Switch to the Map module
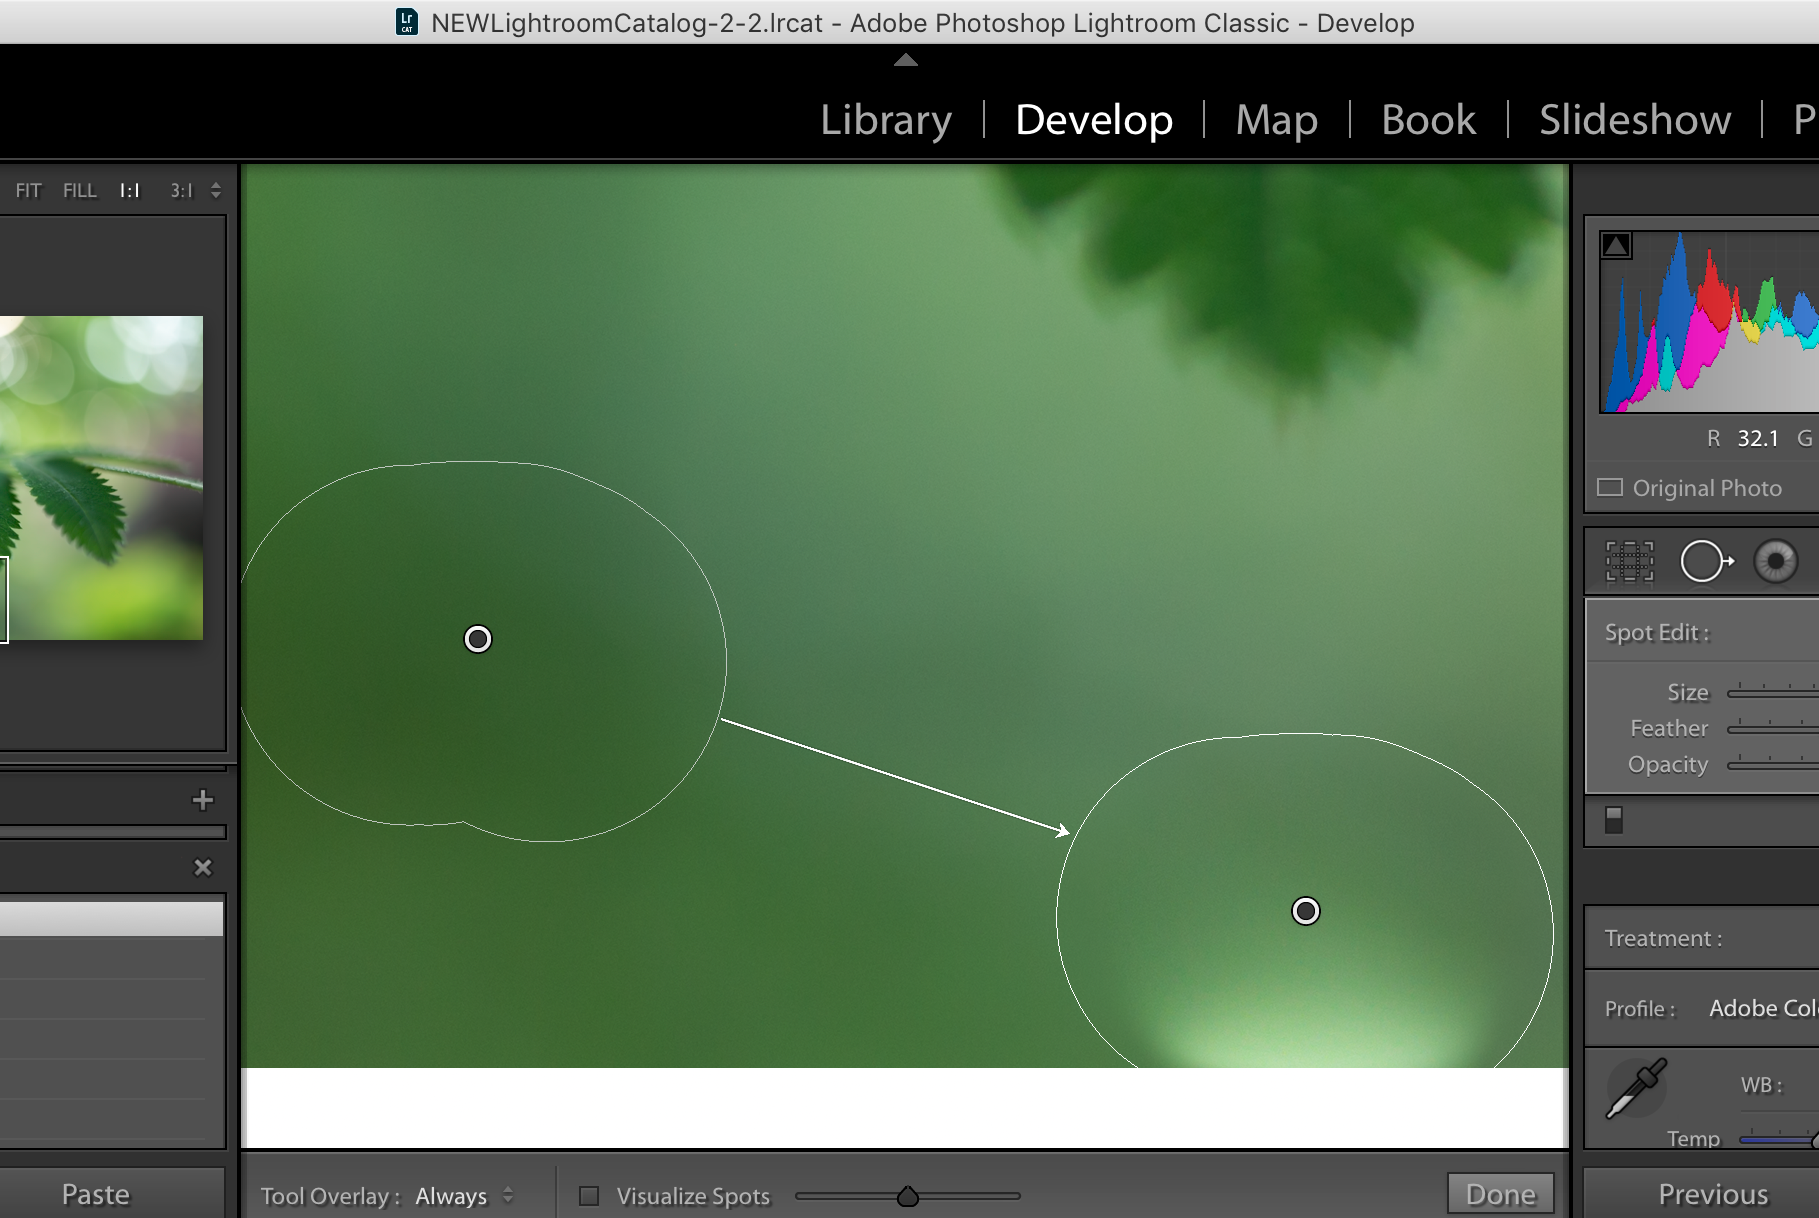Screen dimensions: 1819x1218 (x=1276, y=120)
